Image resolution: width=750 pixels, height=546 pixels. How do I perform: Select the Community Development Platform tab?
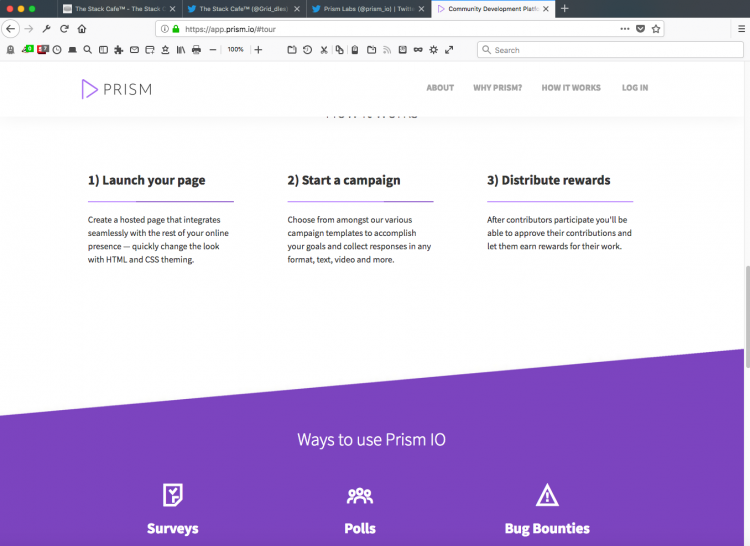coord(493,9)
